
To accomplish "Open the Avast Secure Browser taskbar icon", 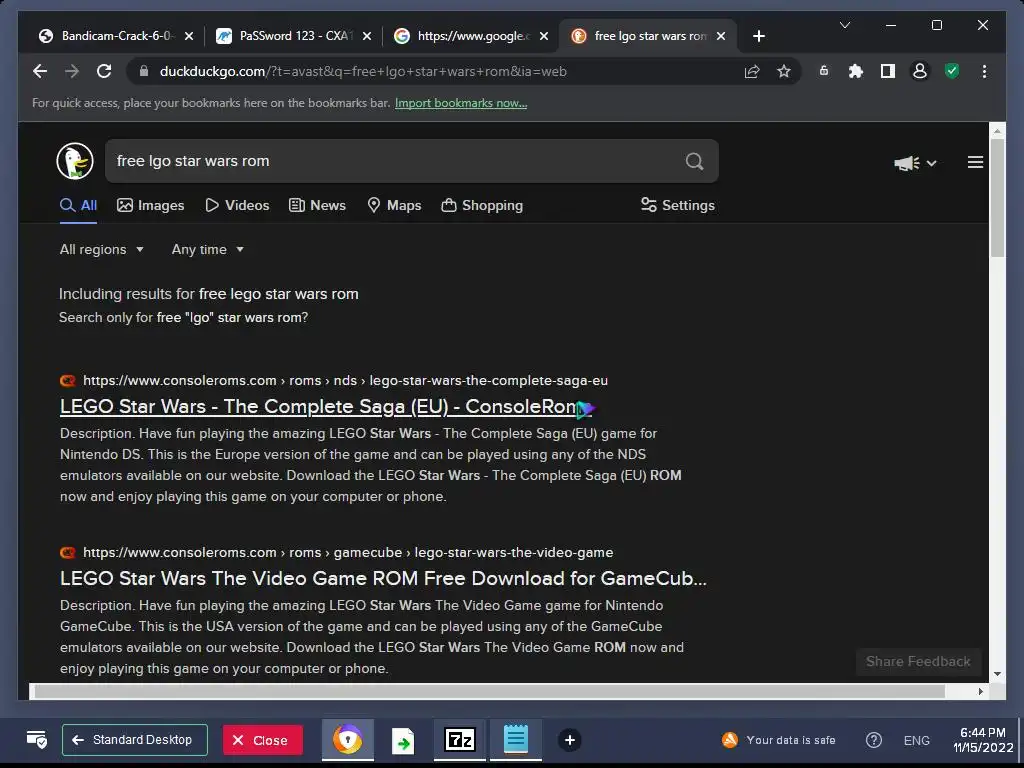I will [x=347, y=740].
